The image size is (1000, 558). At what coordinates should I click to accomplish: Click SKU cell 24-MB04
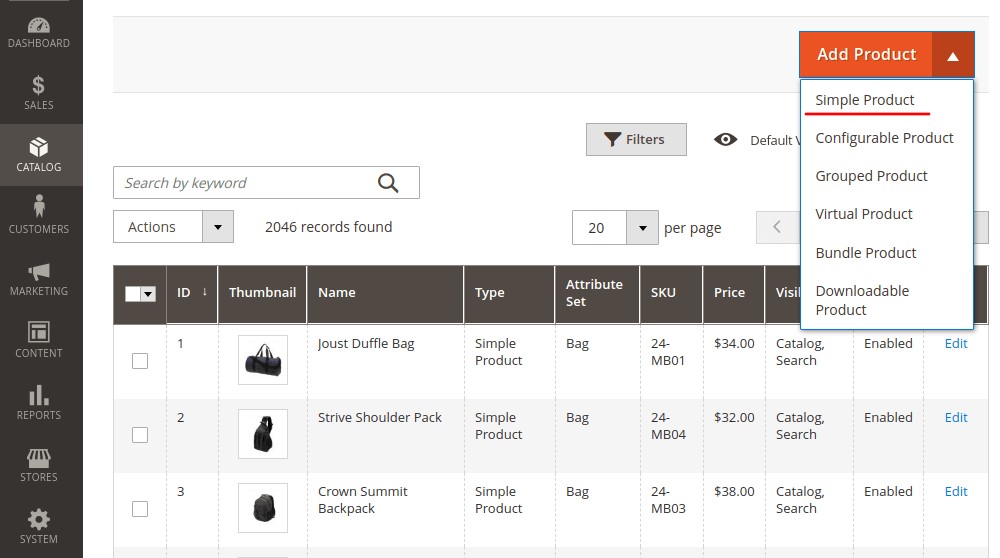coord(668,426)
